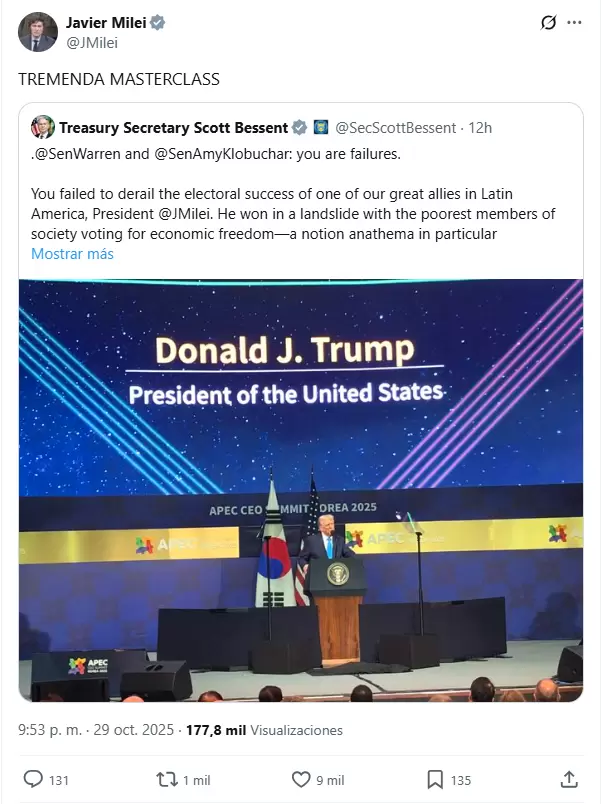This screenshot has width=601, height=804.
Task: Click the verified badge beside Scott Bessent's name
Action: click(298, 127)
